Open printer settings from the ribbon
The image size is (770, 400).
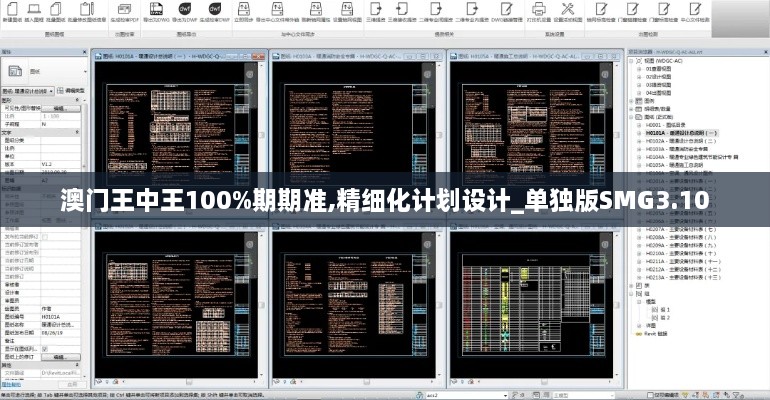[539, 9]
